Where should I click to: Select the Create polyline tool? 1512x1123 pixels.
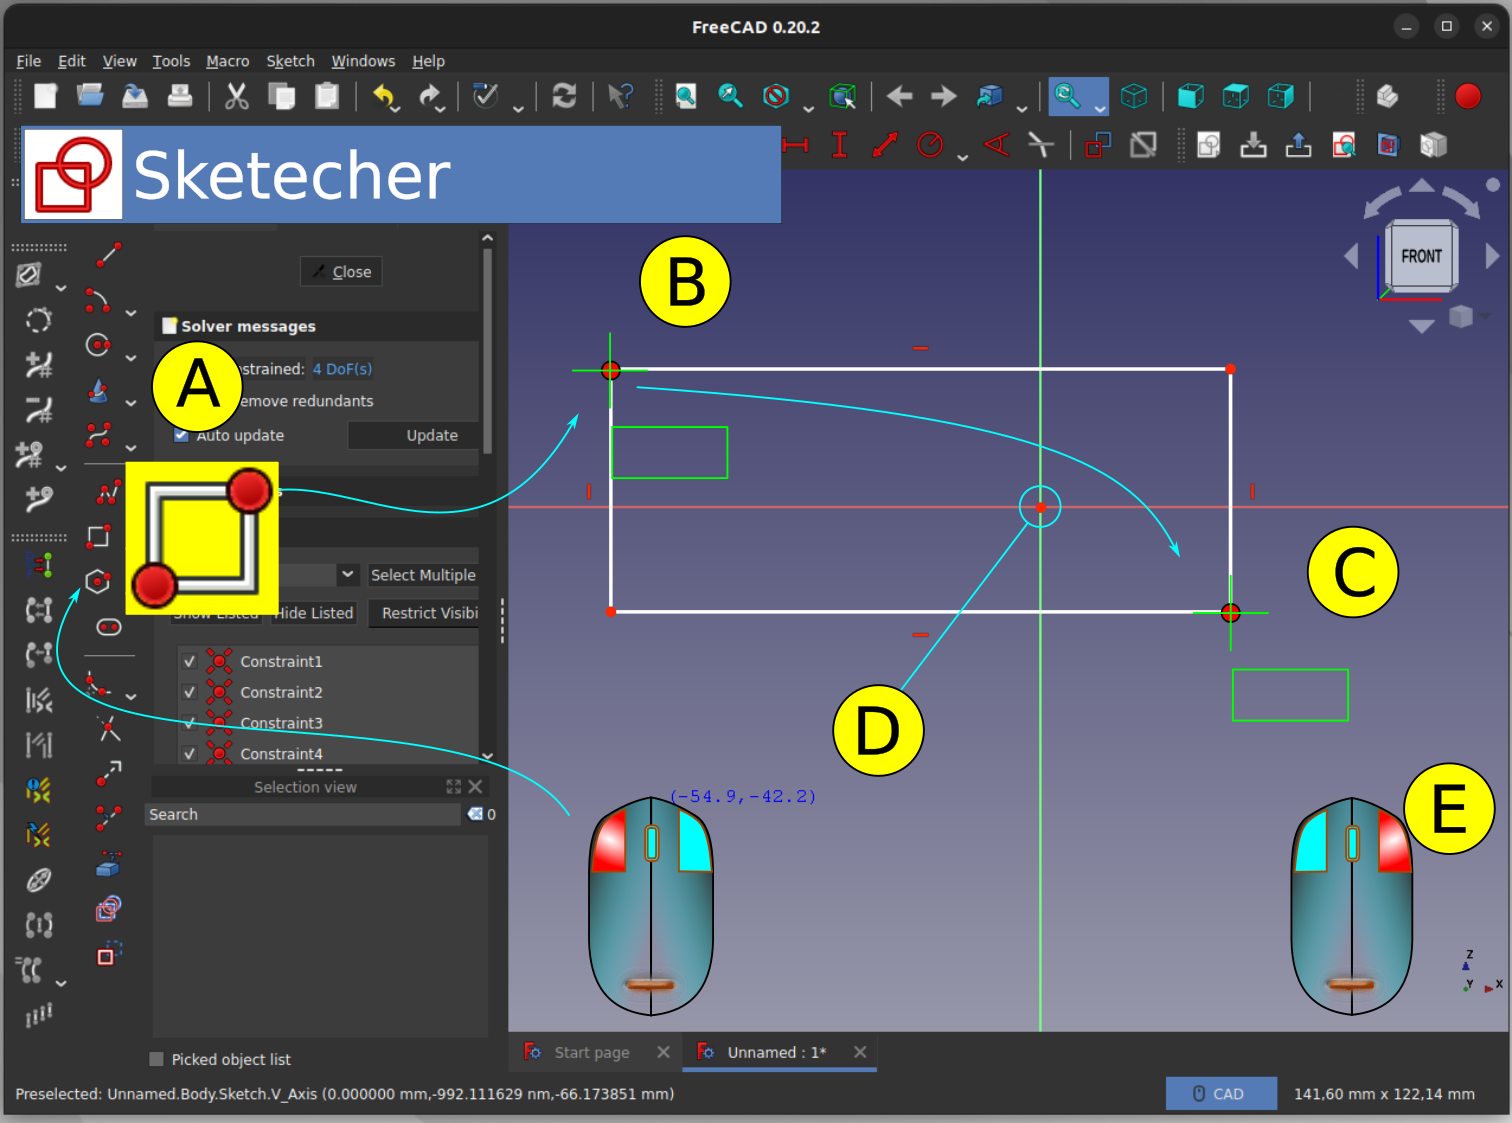[108, 492]
